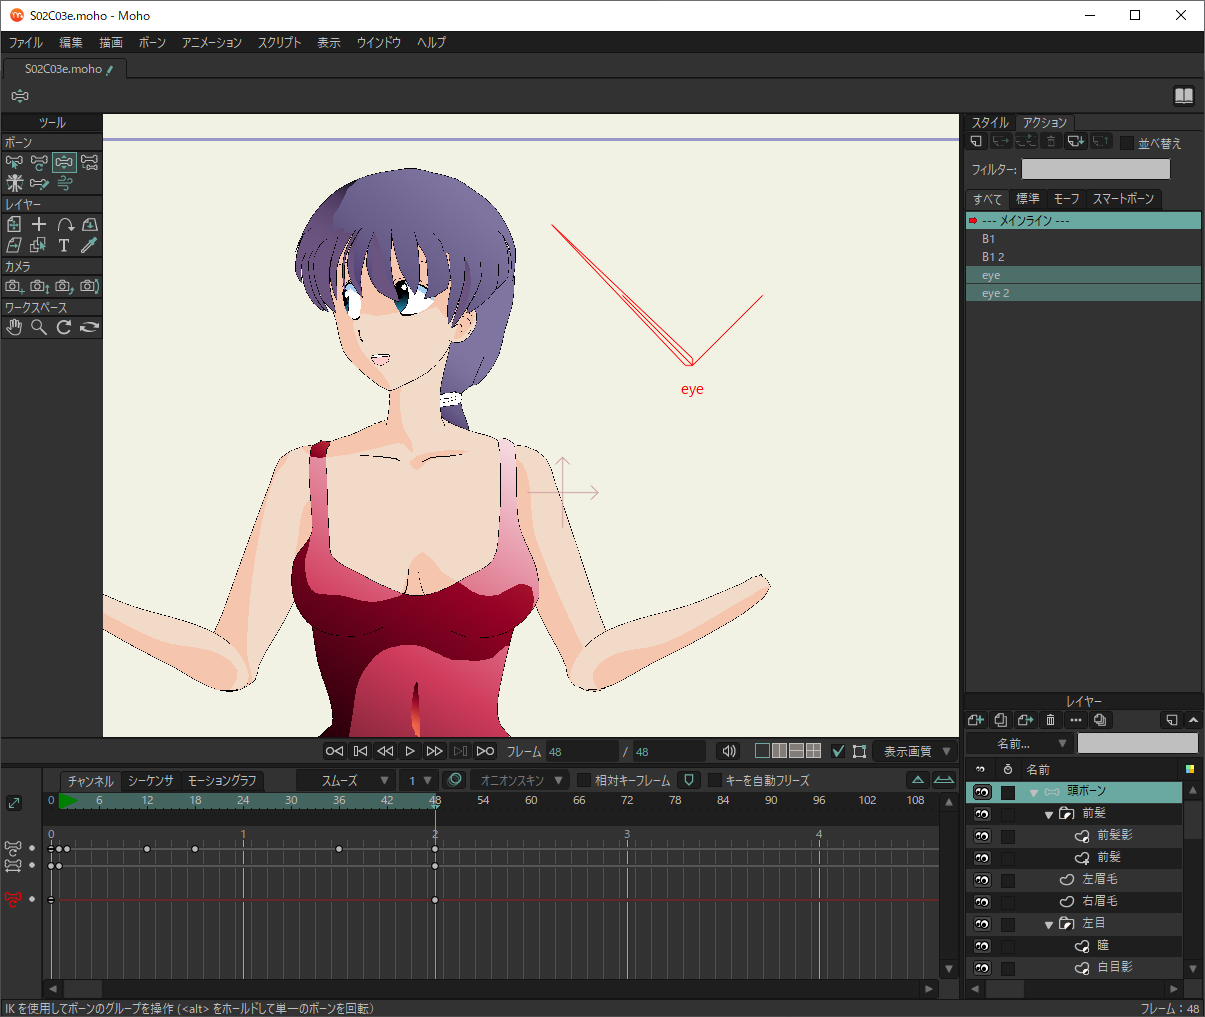Hide the 頭ボーン layer
This screenshot has height=1017, width=1205.
(982, 792)
